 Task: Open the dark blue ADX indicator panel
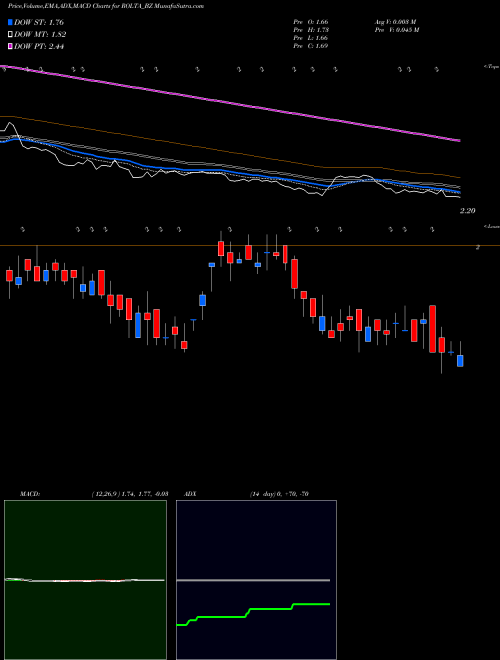256,580
